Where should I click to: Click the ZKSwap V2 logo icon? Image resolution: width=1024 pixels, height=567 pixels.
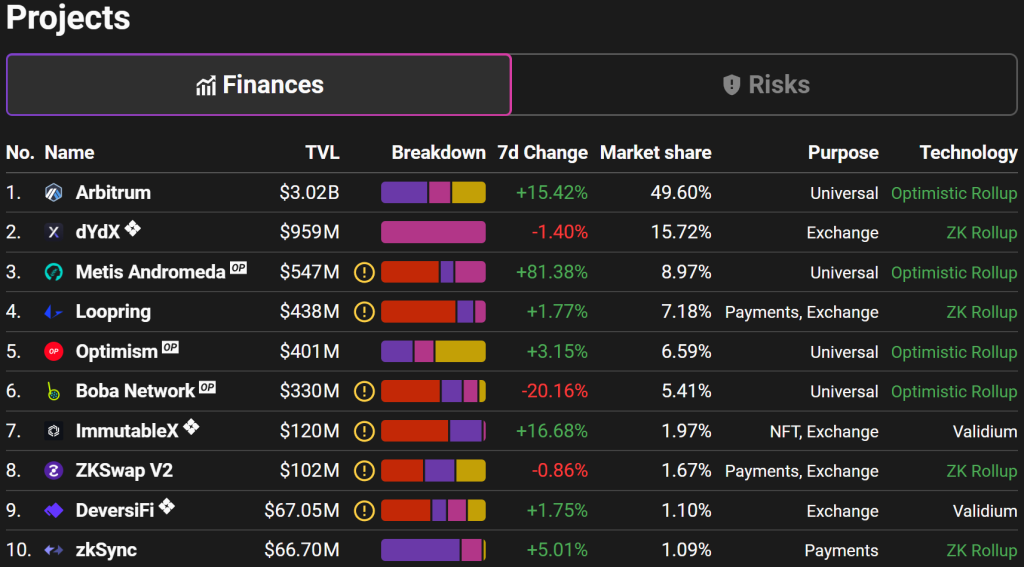pos(54,471)
